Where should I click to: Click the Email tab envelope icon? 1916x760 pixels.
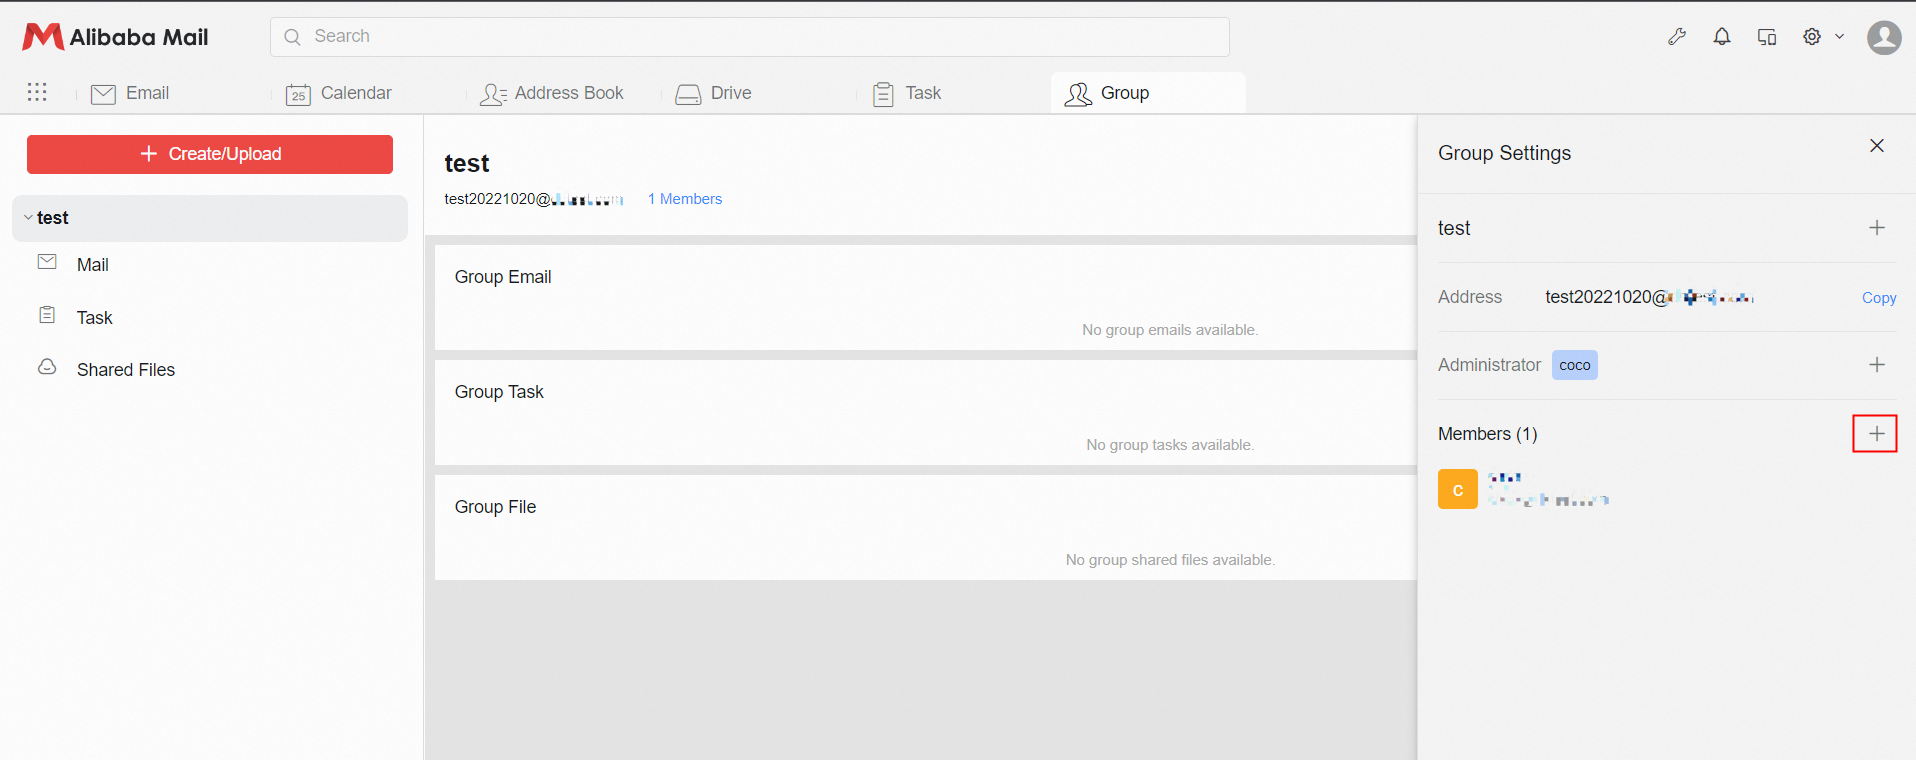click(x=103, y=94)
